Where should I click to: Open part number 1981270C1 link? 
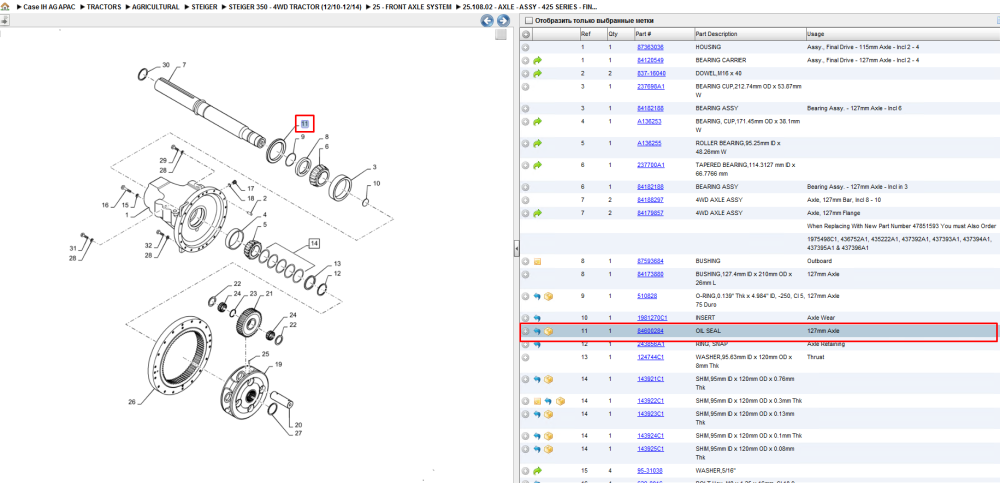click(652, 318)
